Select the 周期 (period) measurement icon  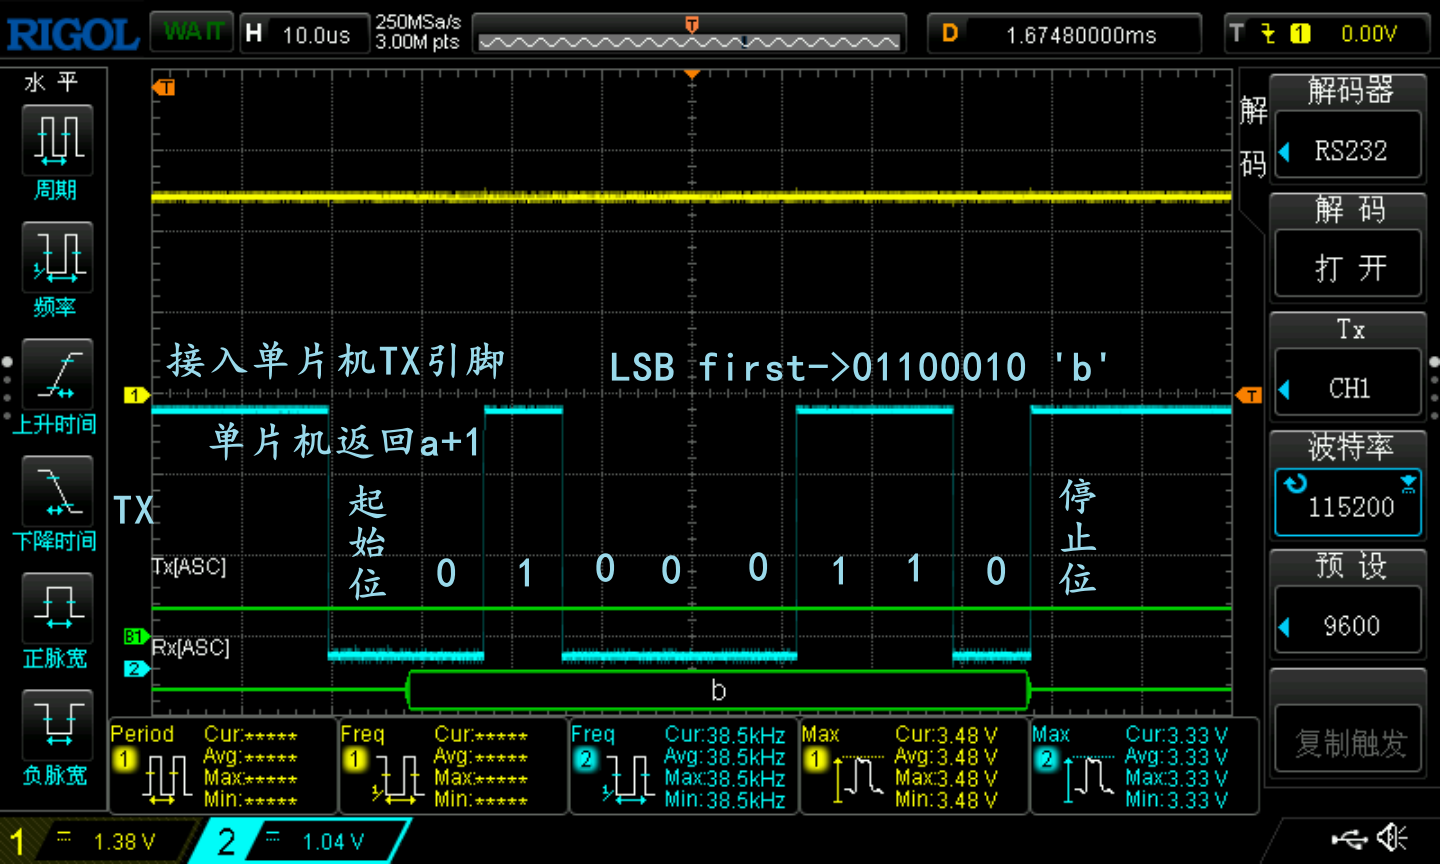[56, 140]
